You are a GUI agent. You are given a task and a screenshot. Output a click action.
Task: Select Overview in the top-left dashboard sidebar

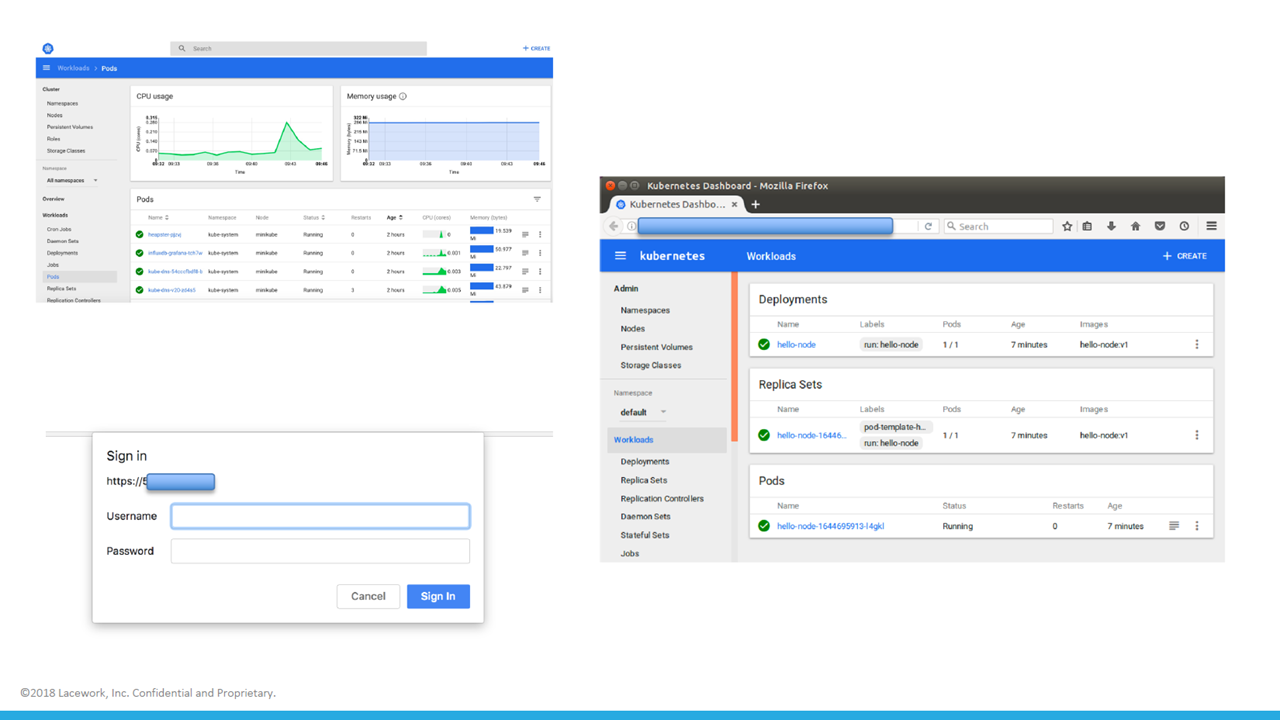53,199
